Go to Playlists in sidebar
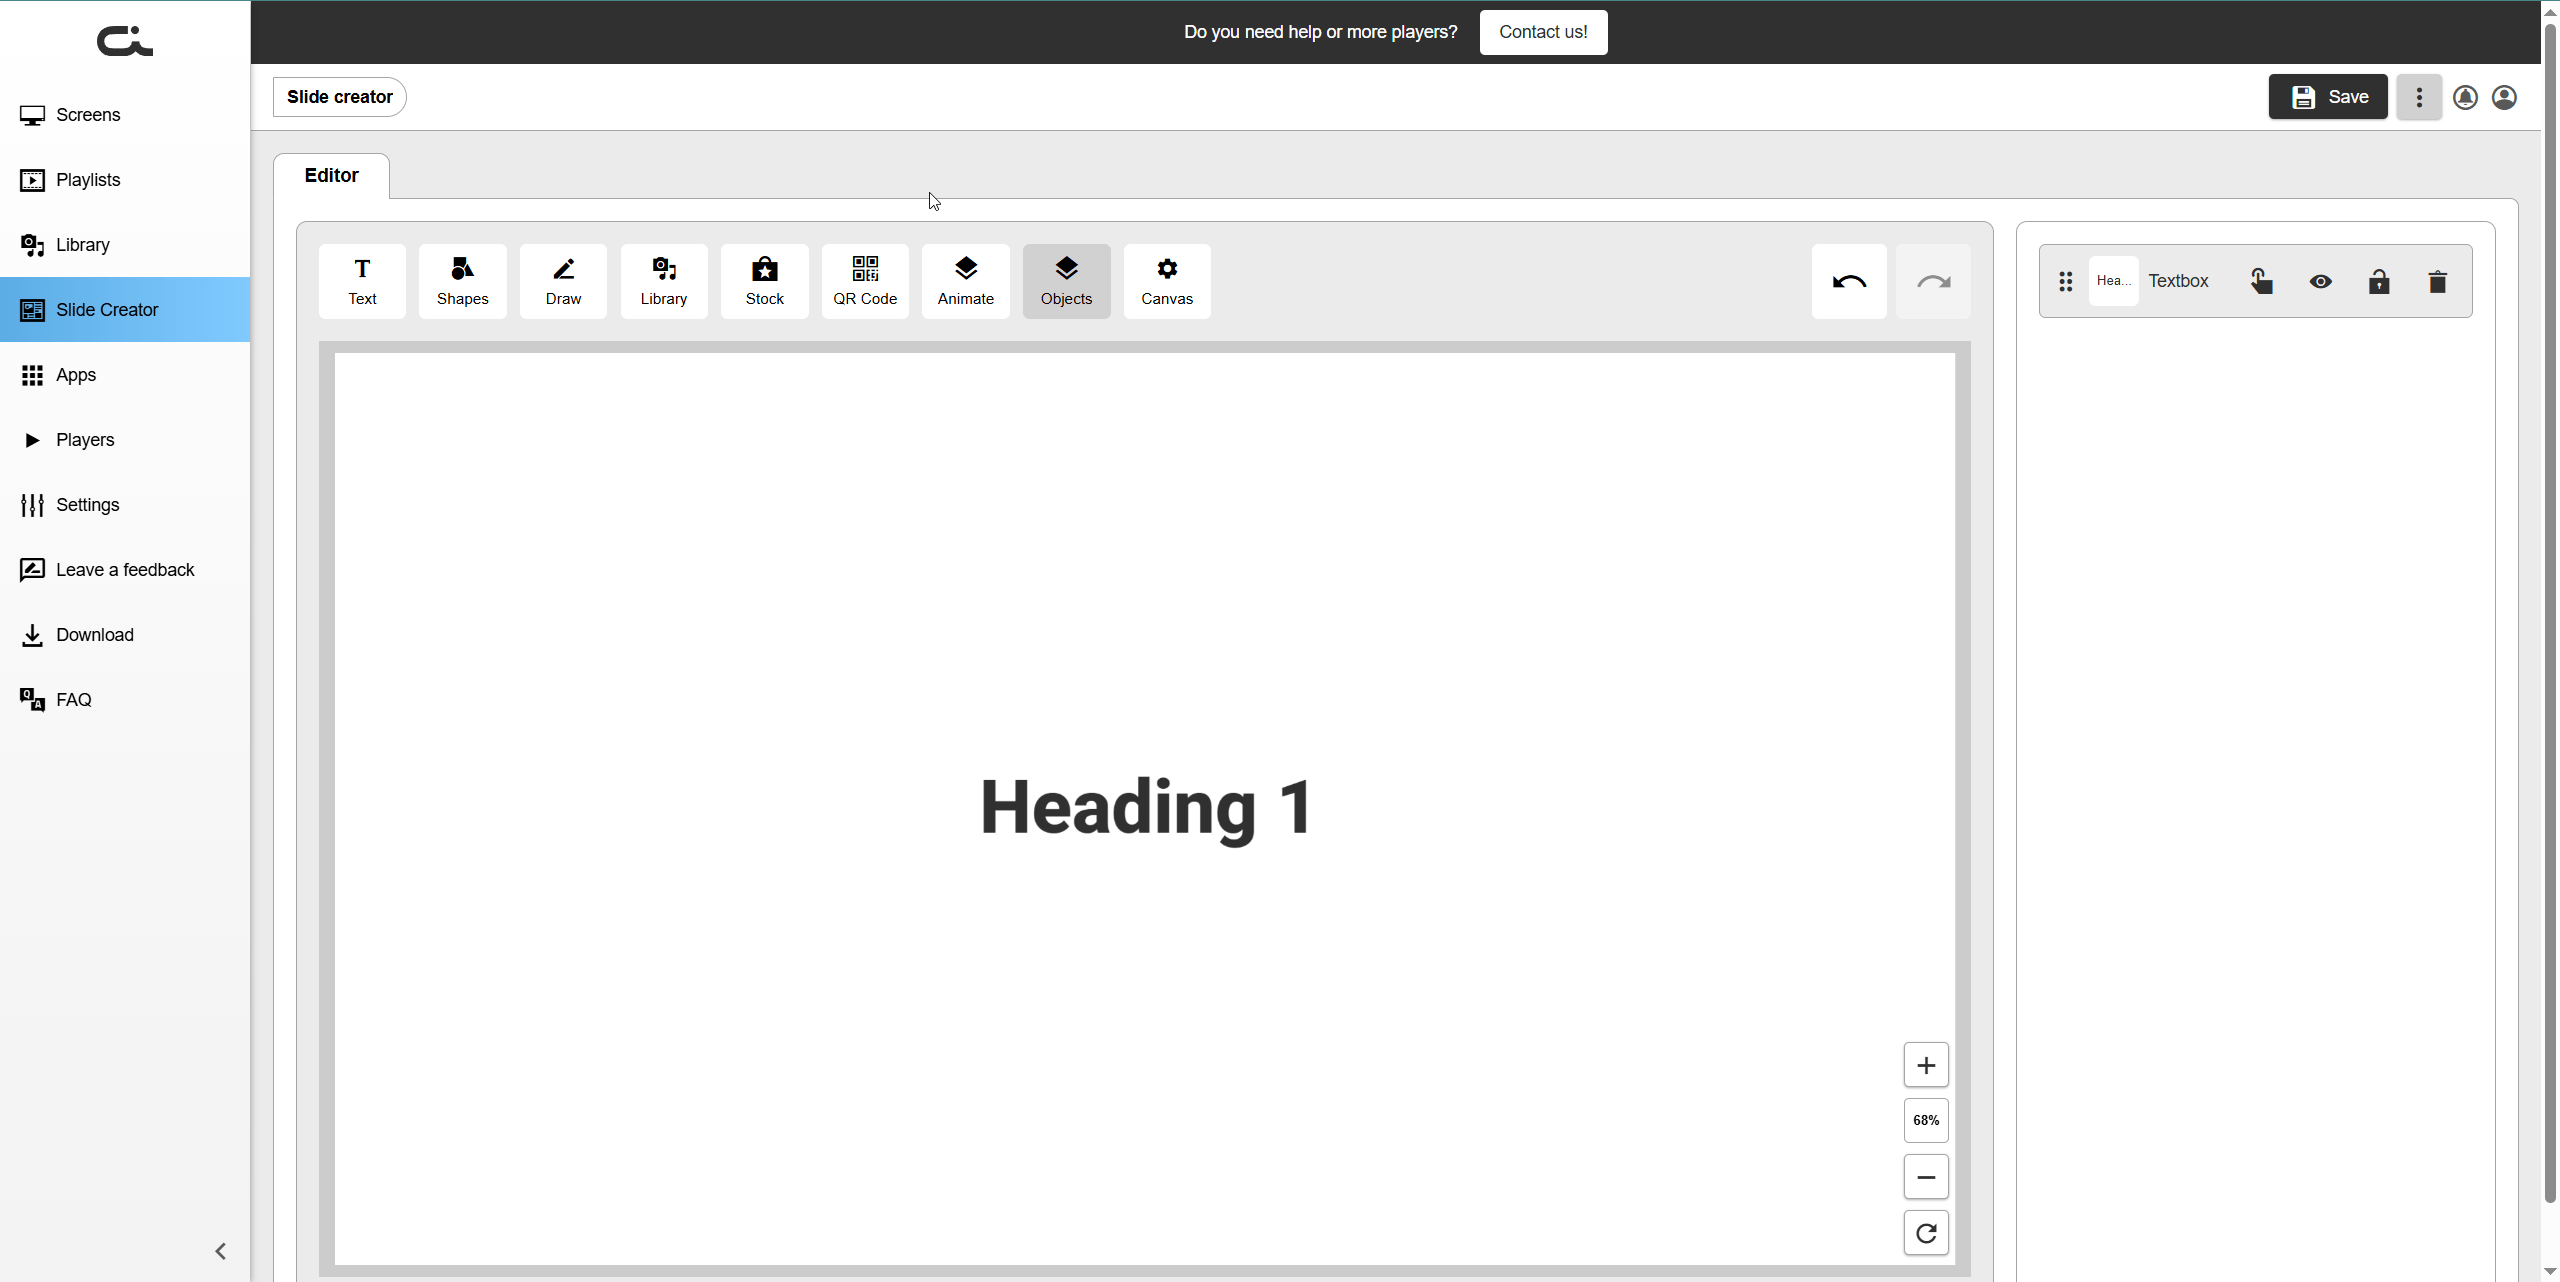 (x=88, y=180)
